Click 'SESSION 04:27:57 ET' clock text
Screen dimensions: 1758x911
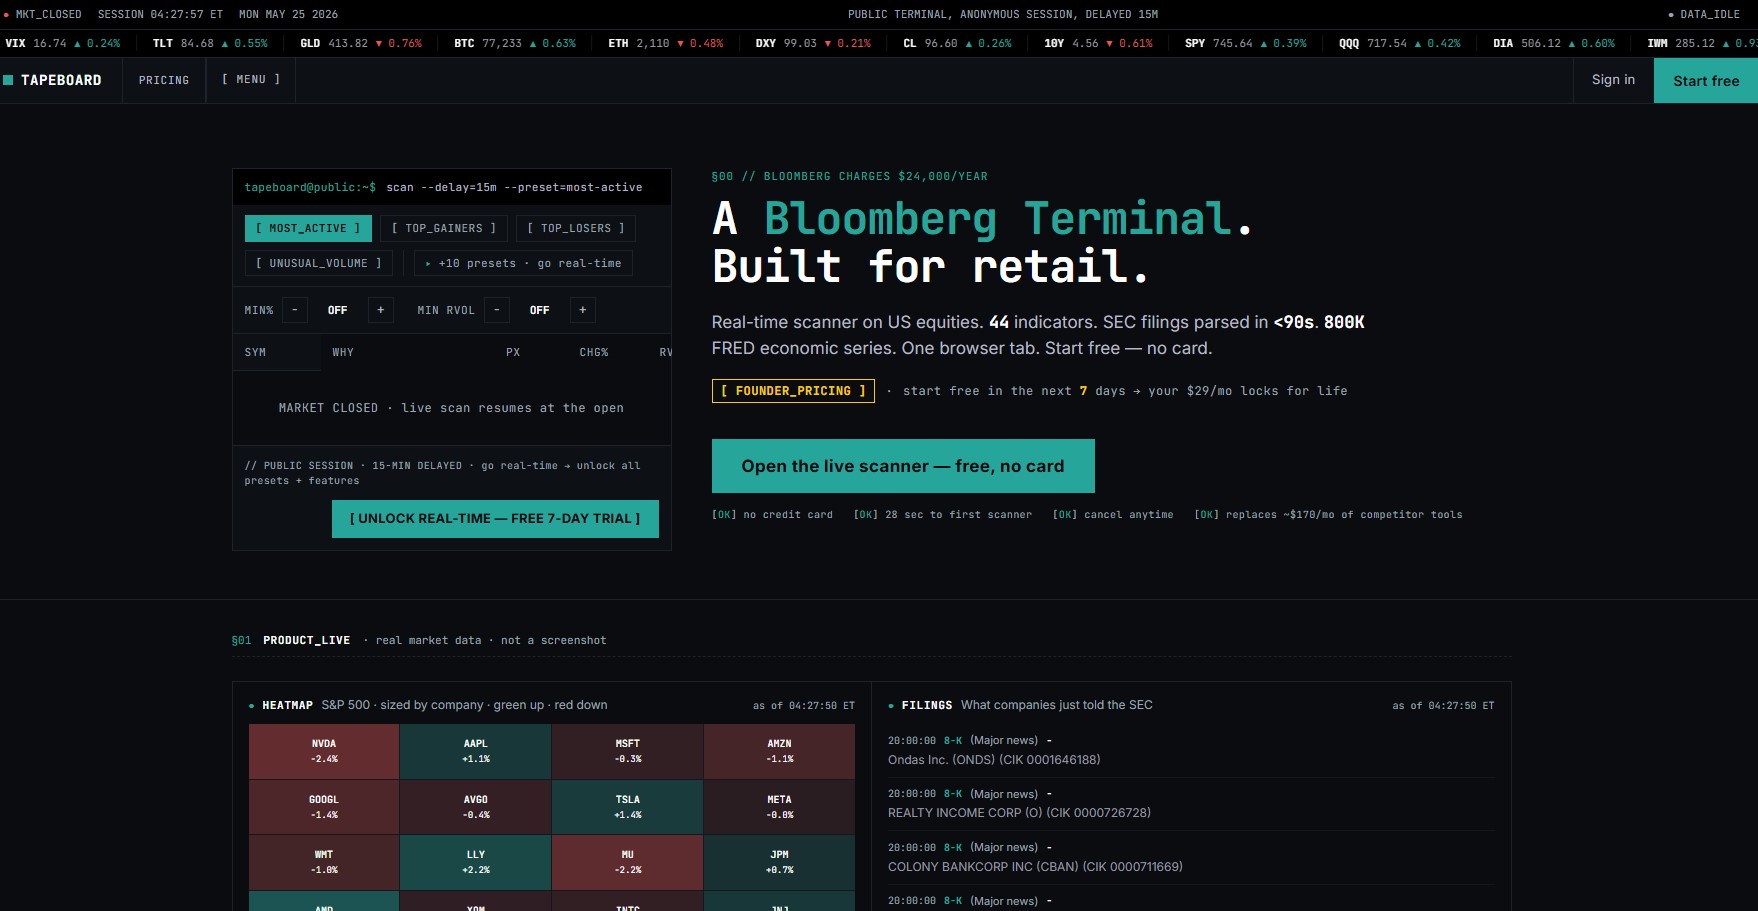pos(160,15)
